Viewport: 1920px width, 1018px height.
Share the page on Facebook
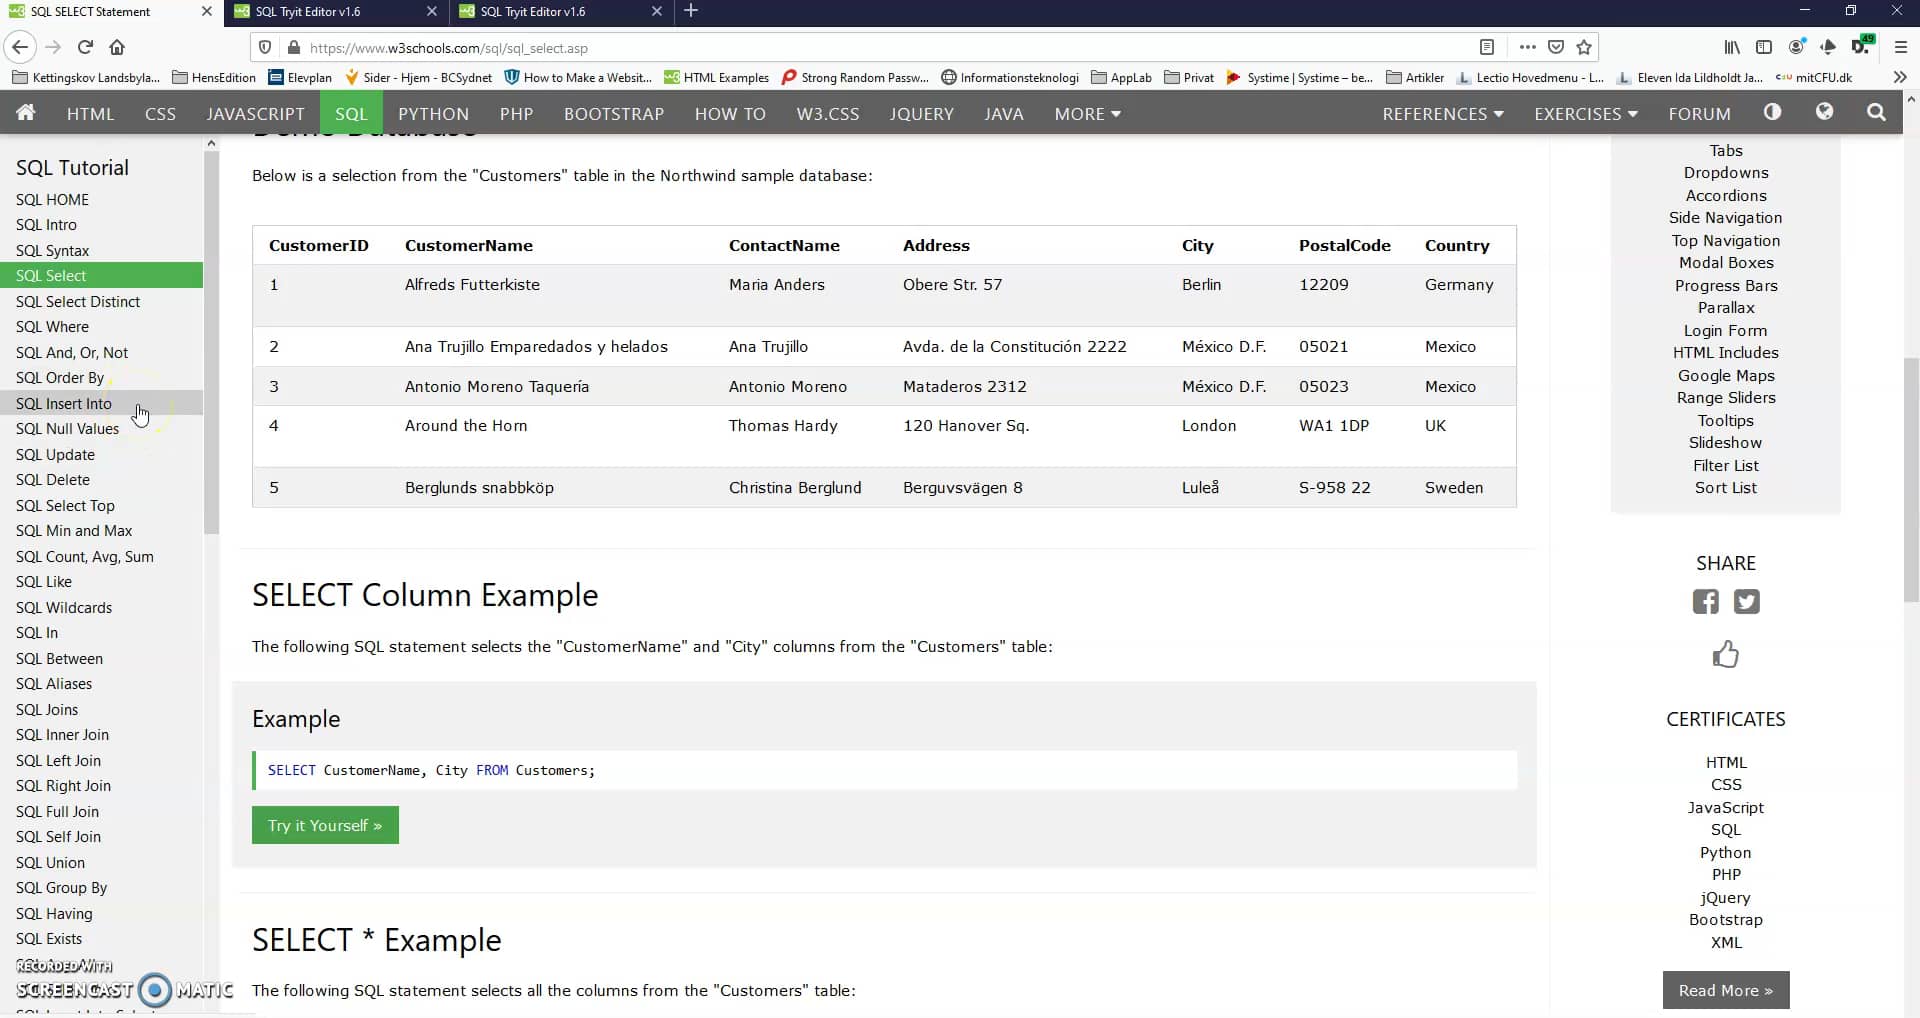[1705, 602]
